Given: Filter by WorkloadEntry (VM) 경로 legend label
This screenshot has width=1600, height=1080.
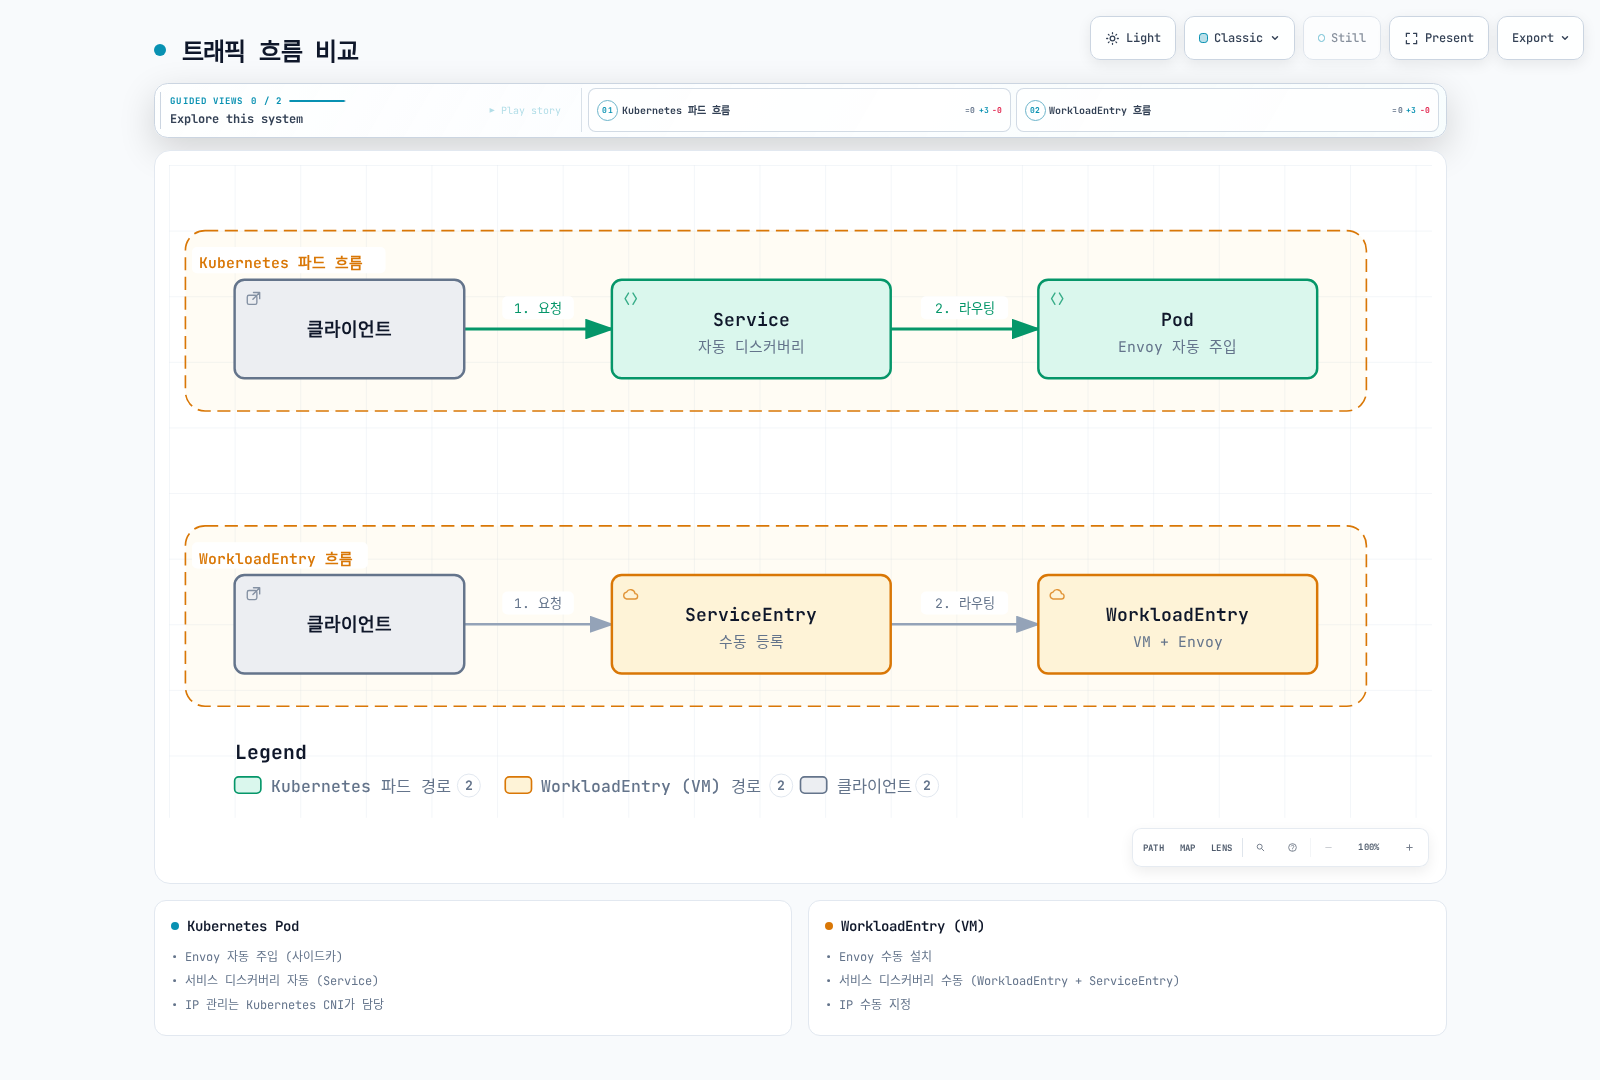Looking at the screenshot, I should coord(651,786).
